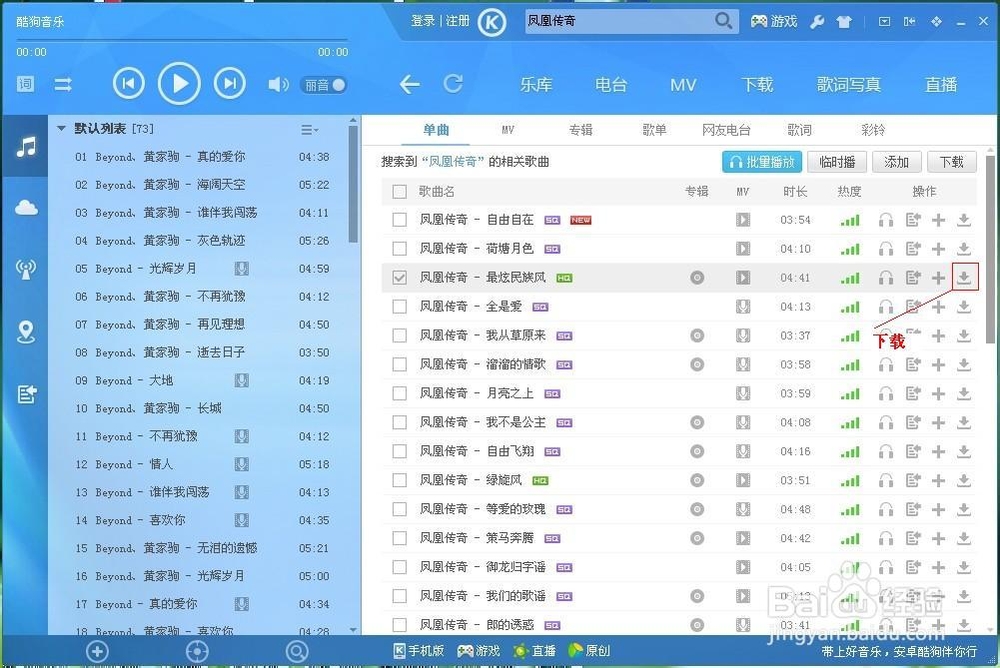The height and width of the screenshot is (668, 1000).
Task: Click the 批量播放 button
Action: point(762,161)
